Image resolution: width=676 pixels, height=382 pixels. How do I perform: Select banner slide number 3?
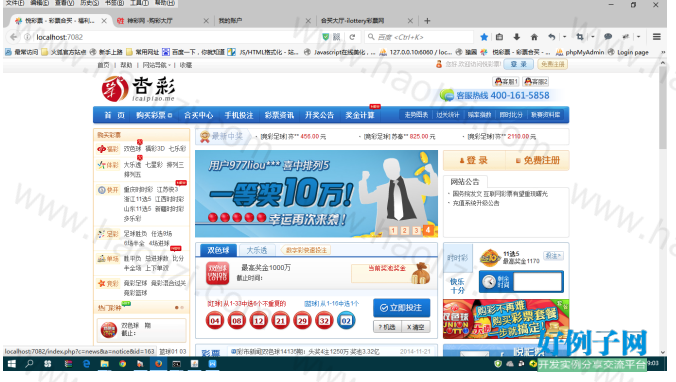pyautogui.click(x=416, y=231)
